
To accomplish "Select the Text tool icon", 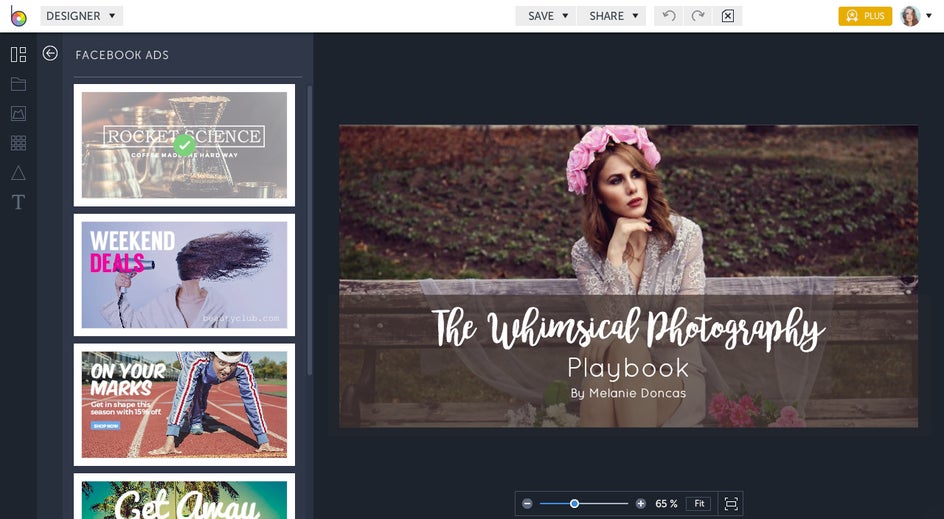I will coord(18,202).
